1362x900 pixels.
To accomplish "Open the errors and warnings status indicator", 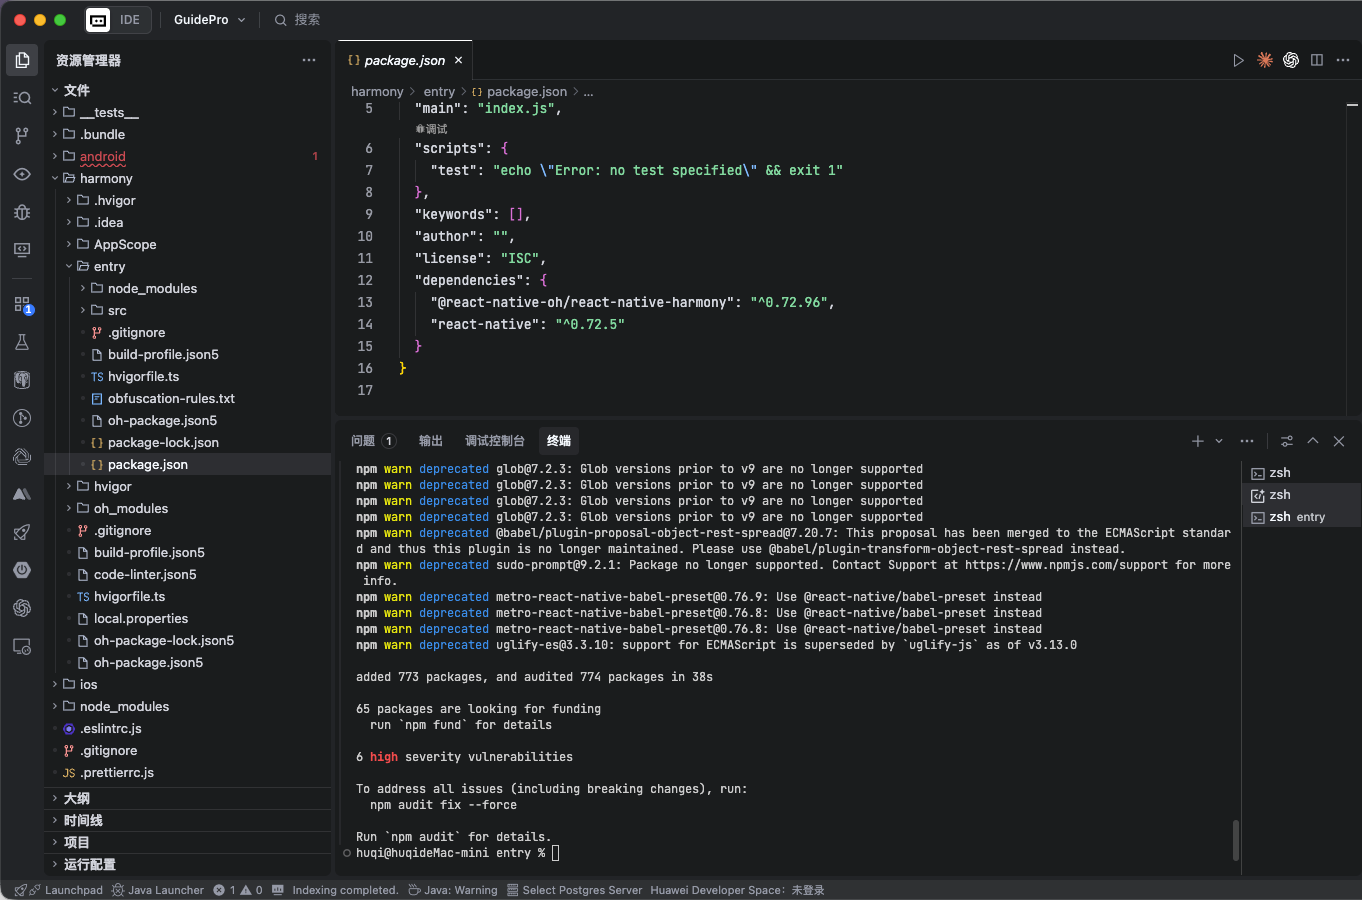I will pos(238,890).
